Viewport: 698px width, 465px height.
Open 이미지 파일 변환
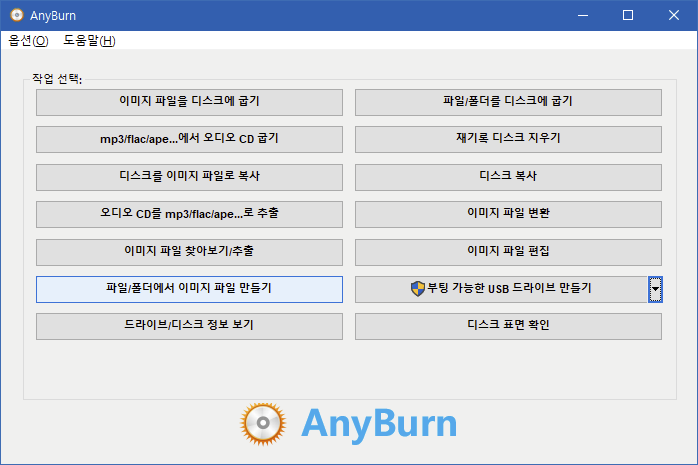[x=508, y=214]
